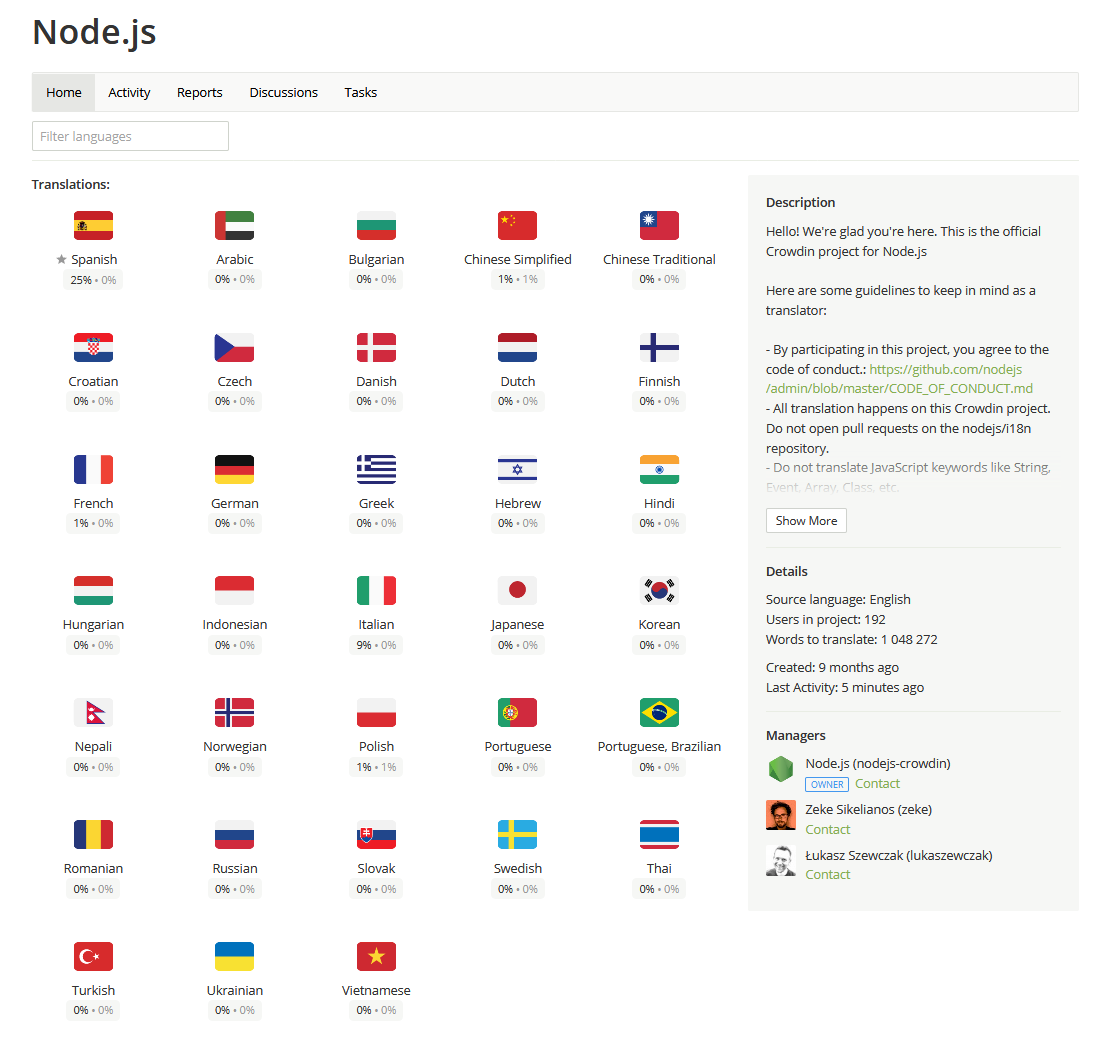1102x1051 pixels.
Task: Choose the Chinese Traditional flag
Action: [x=659, y=226]
